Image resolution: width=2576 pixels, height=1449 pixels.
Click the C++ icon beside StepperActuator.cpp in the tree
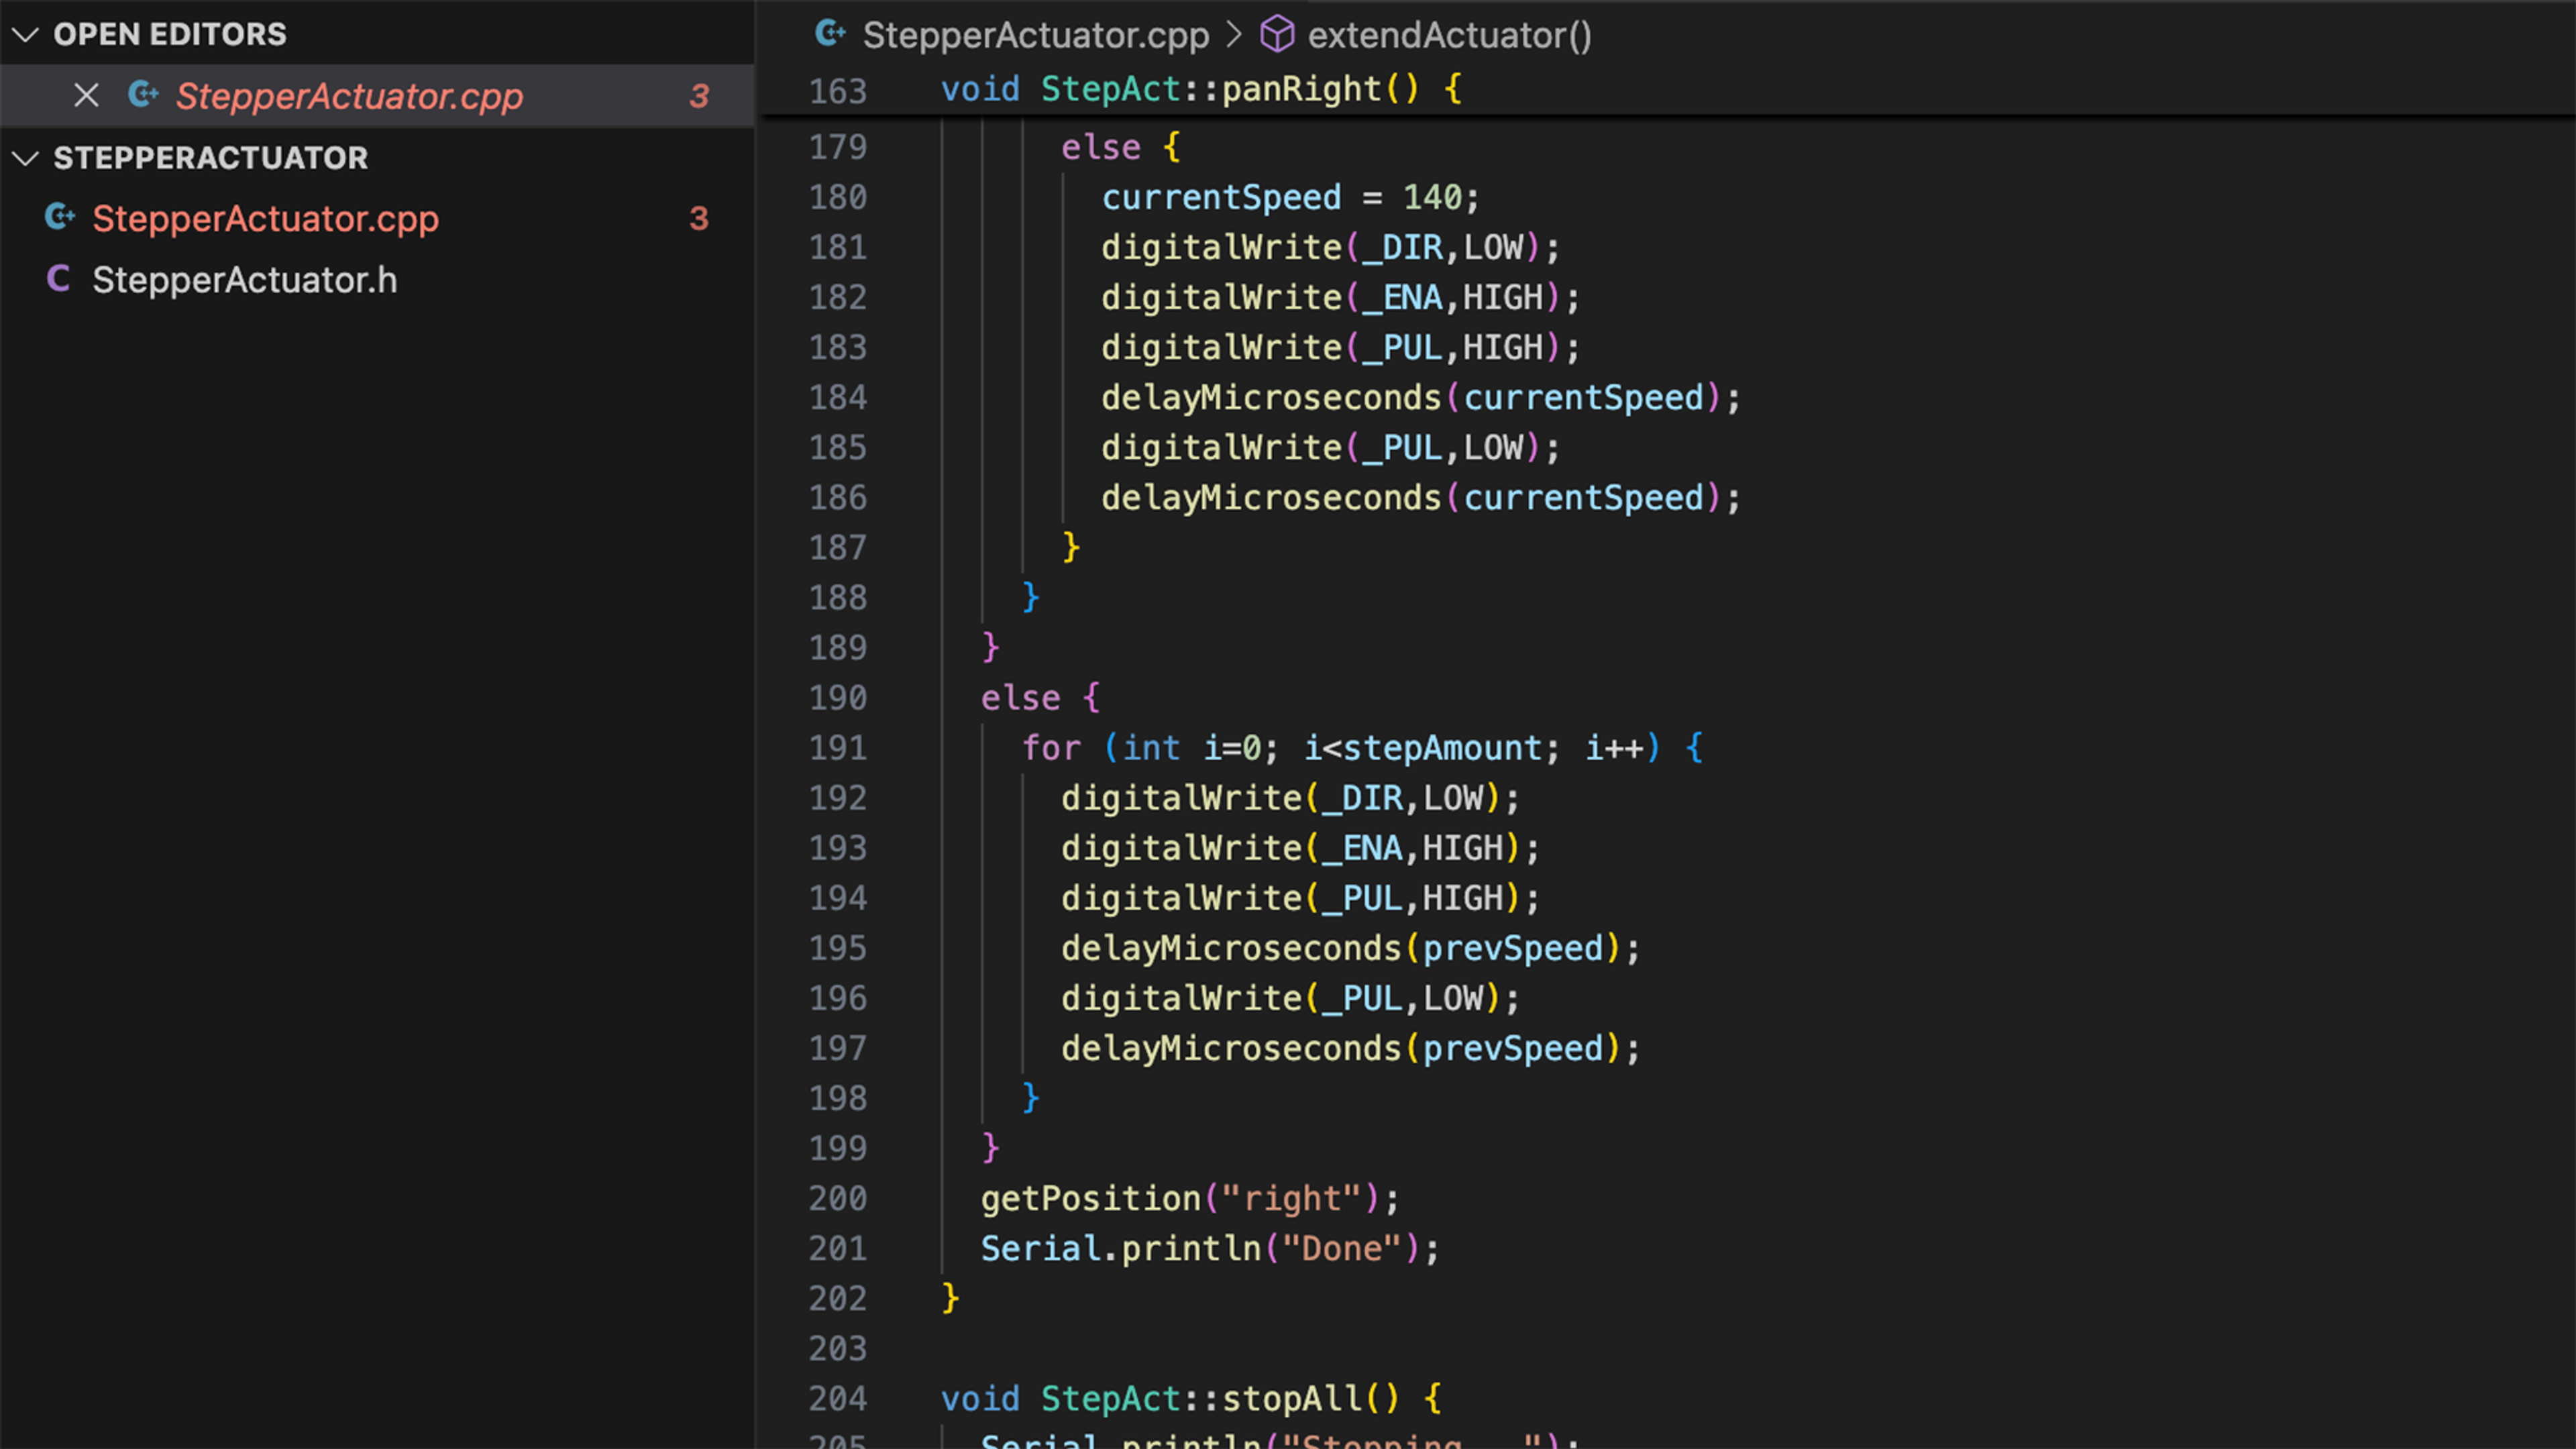pyautogui.click(x=60, y=218)
